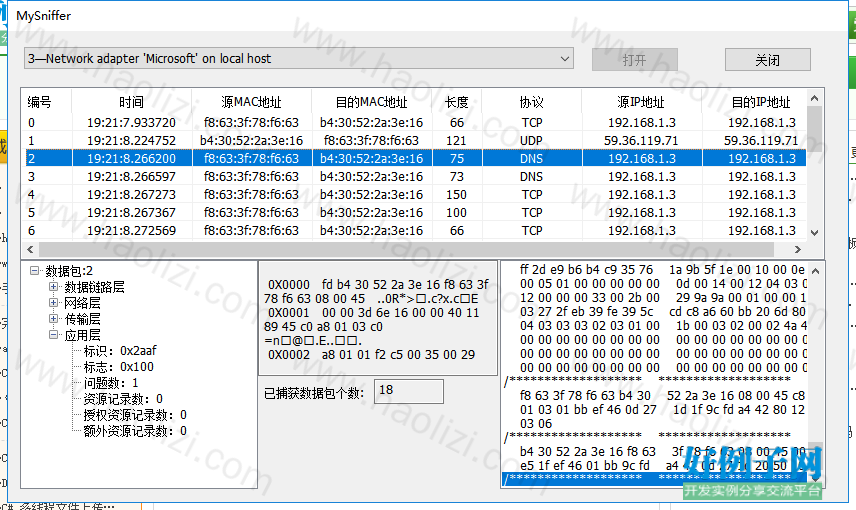Click the 时间 column header
856x510 pixels.
pos(132,102)
